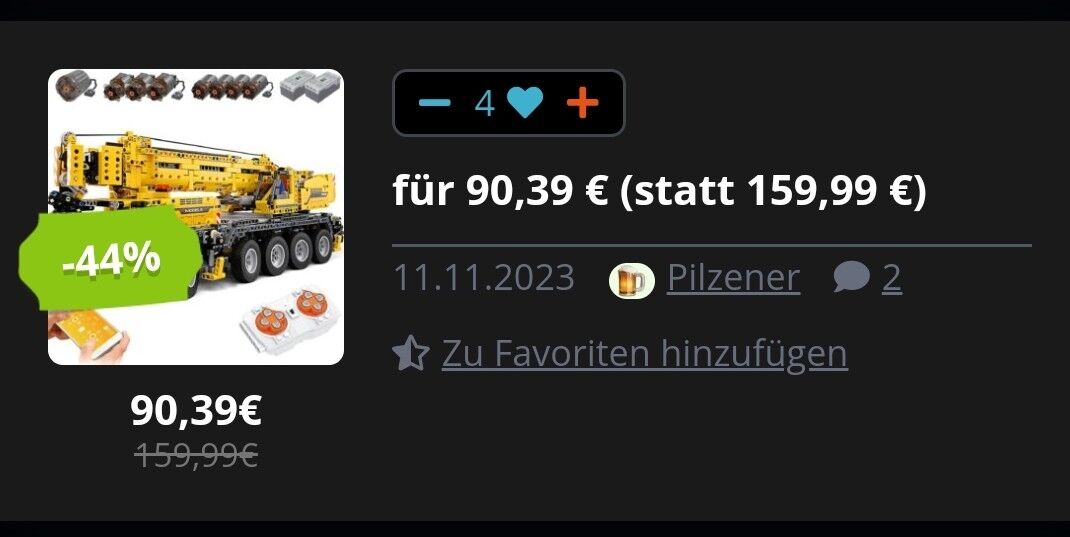Open the comment count link 2

coord(892,278)
